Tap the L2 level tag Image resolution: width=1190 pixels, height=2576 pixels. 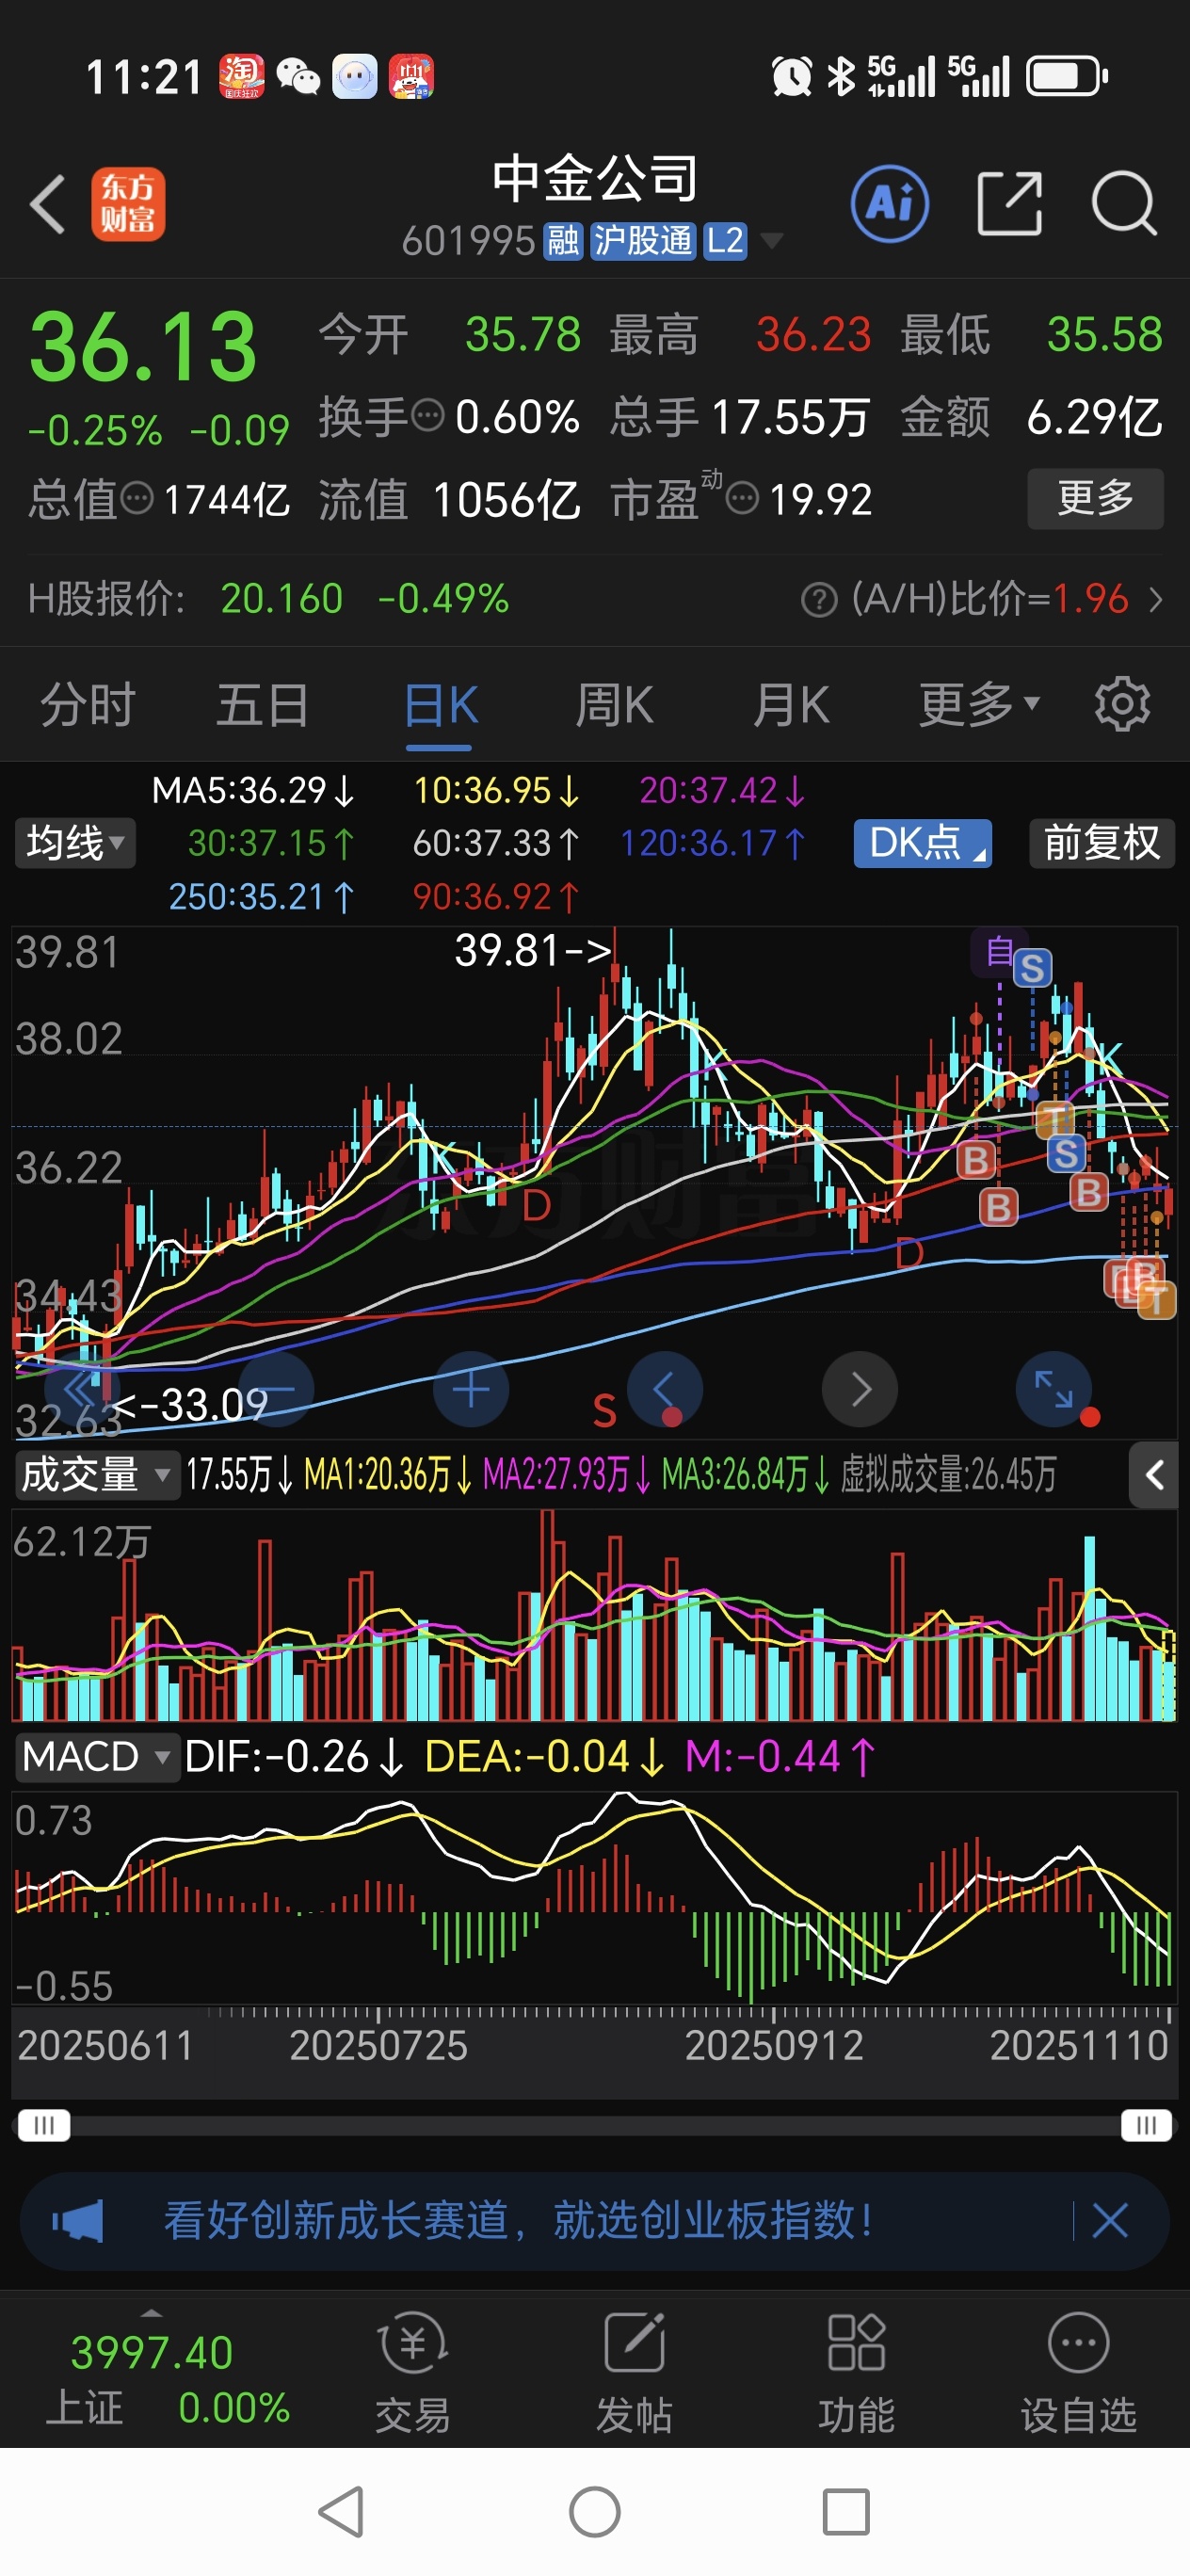(x=724, y=241)
